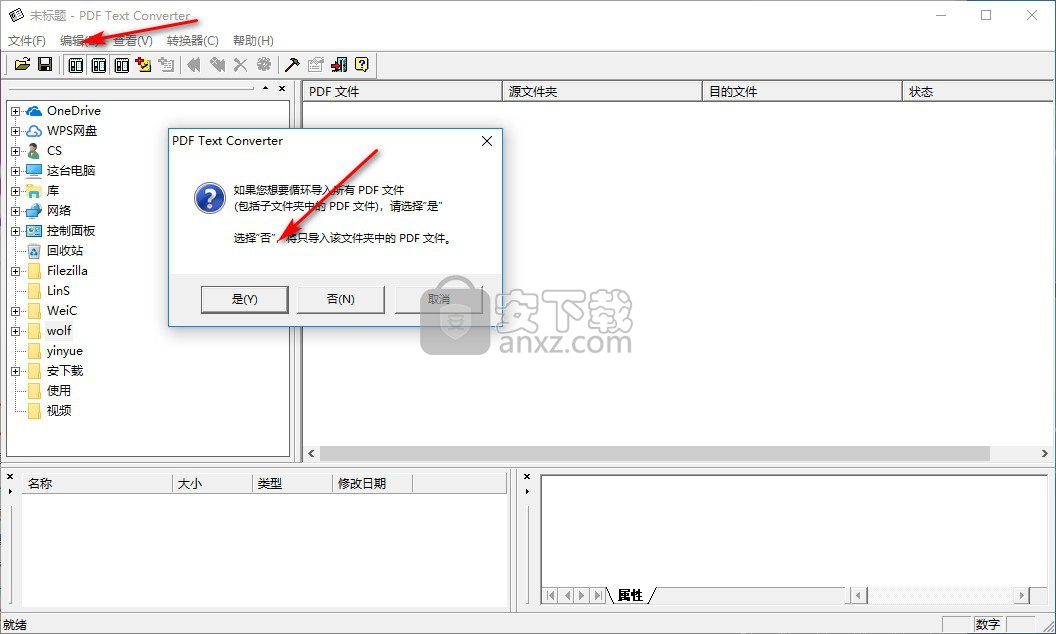1056x634 pixels.
Task: Click the 库 library icon
Action: (34, 191)
